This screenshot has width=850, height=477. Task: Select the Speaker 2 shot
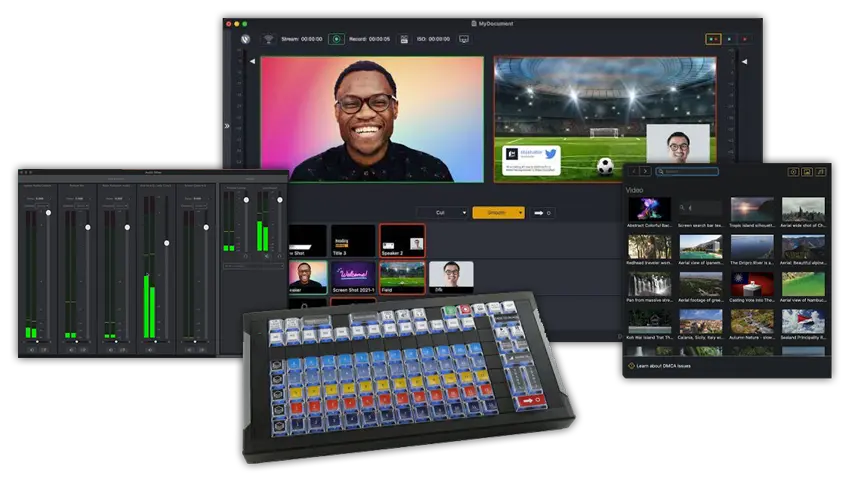[x=402, y=241]
